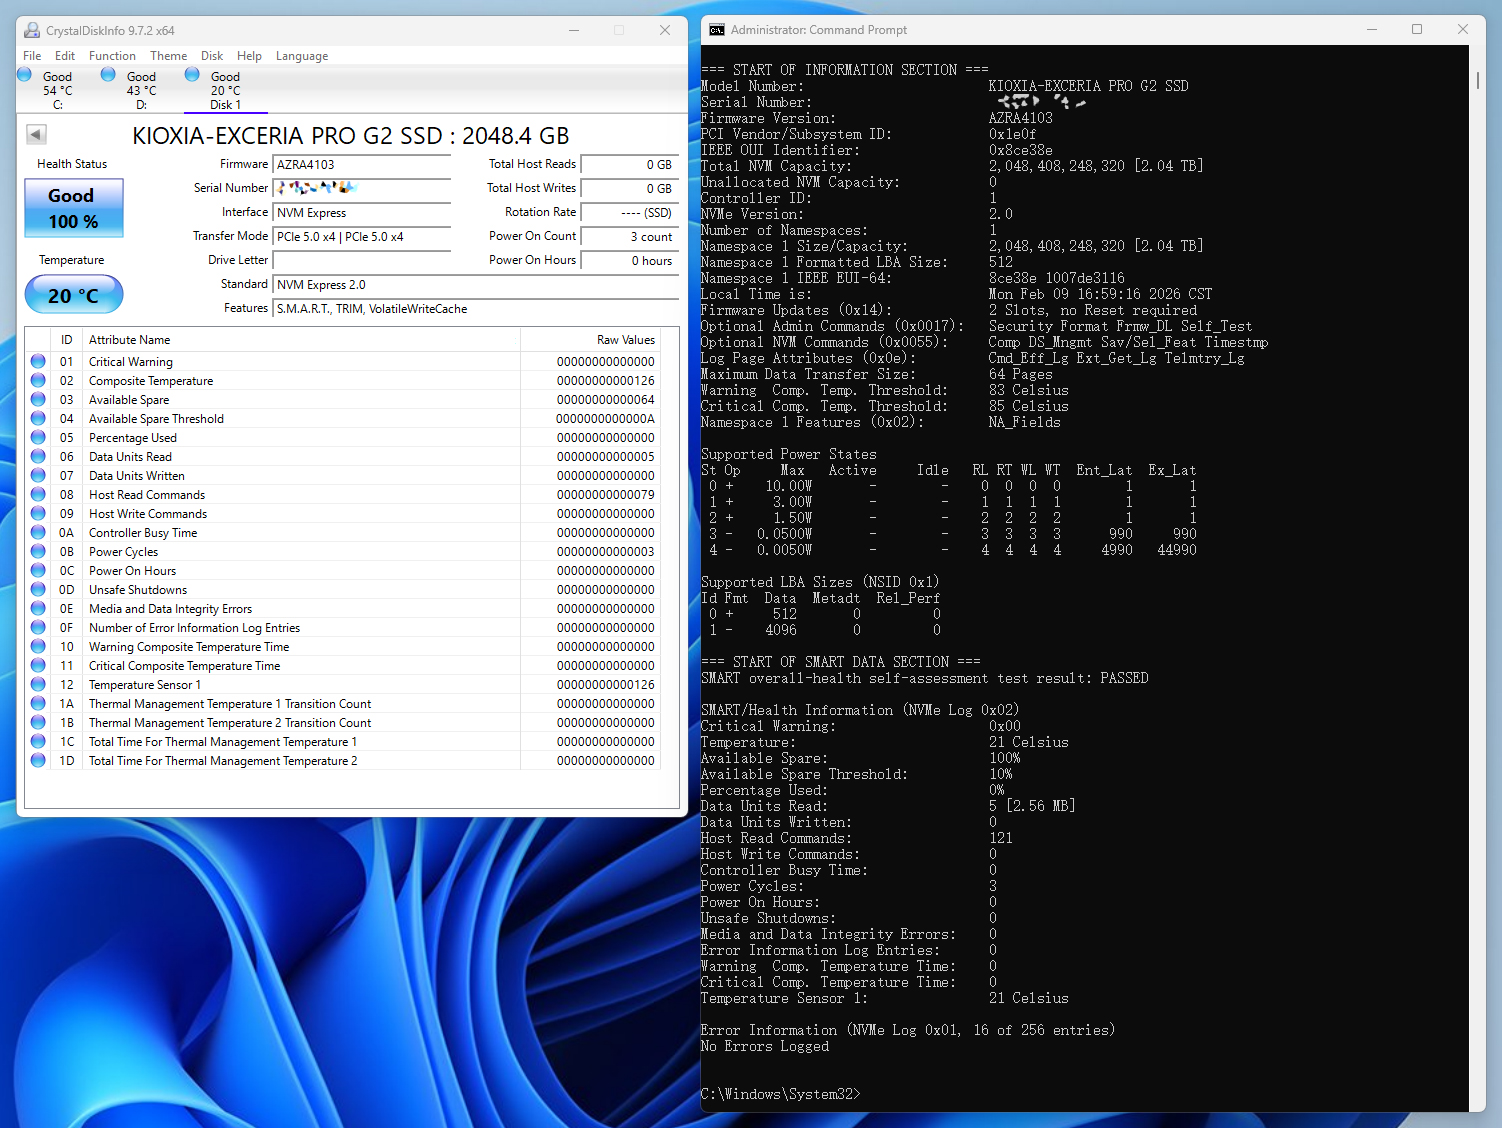Click status orb for Critical Warning row

tap(38, 361)
